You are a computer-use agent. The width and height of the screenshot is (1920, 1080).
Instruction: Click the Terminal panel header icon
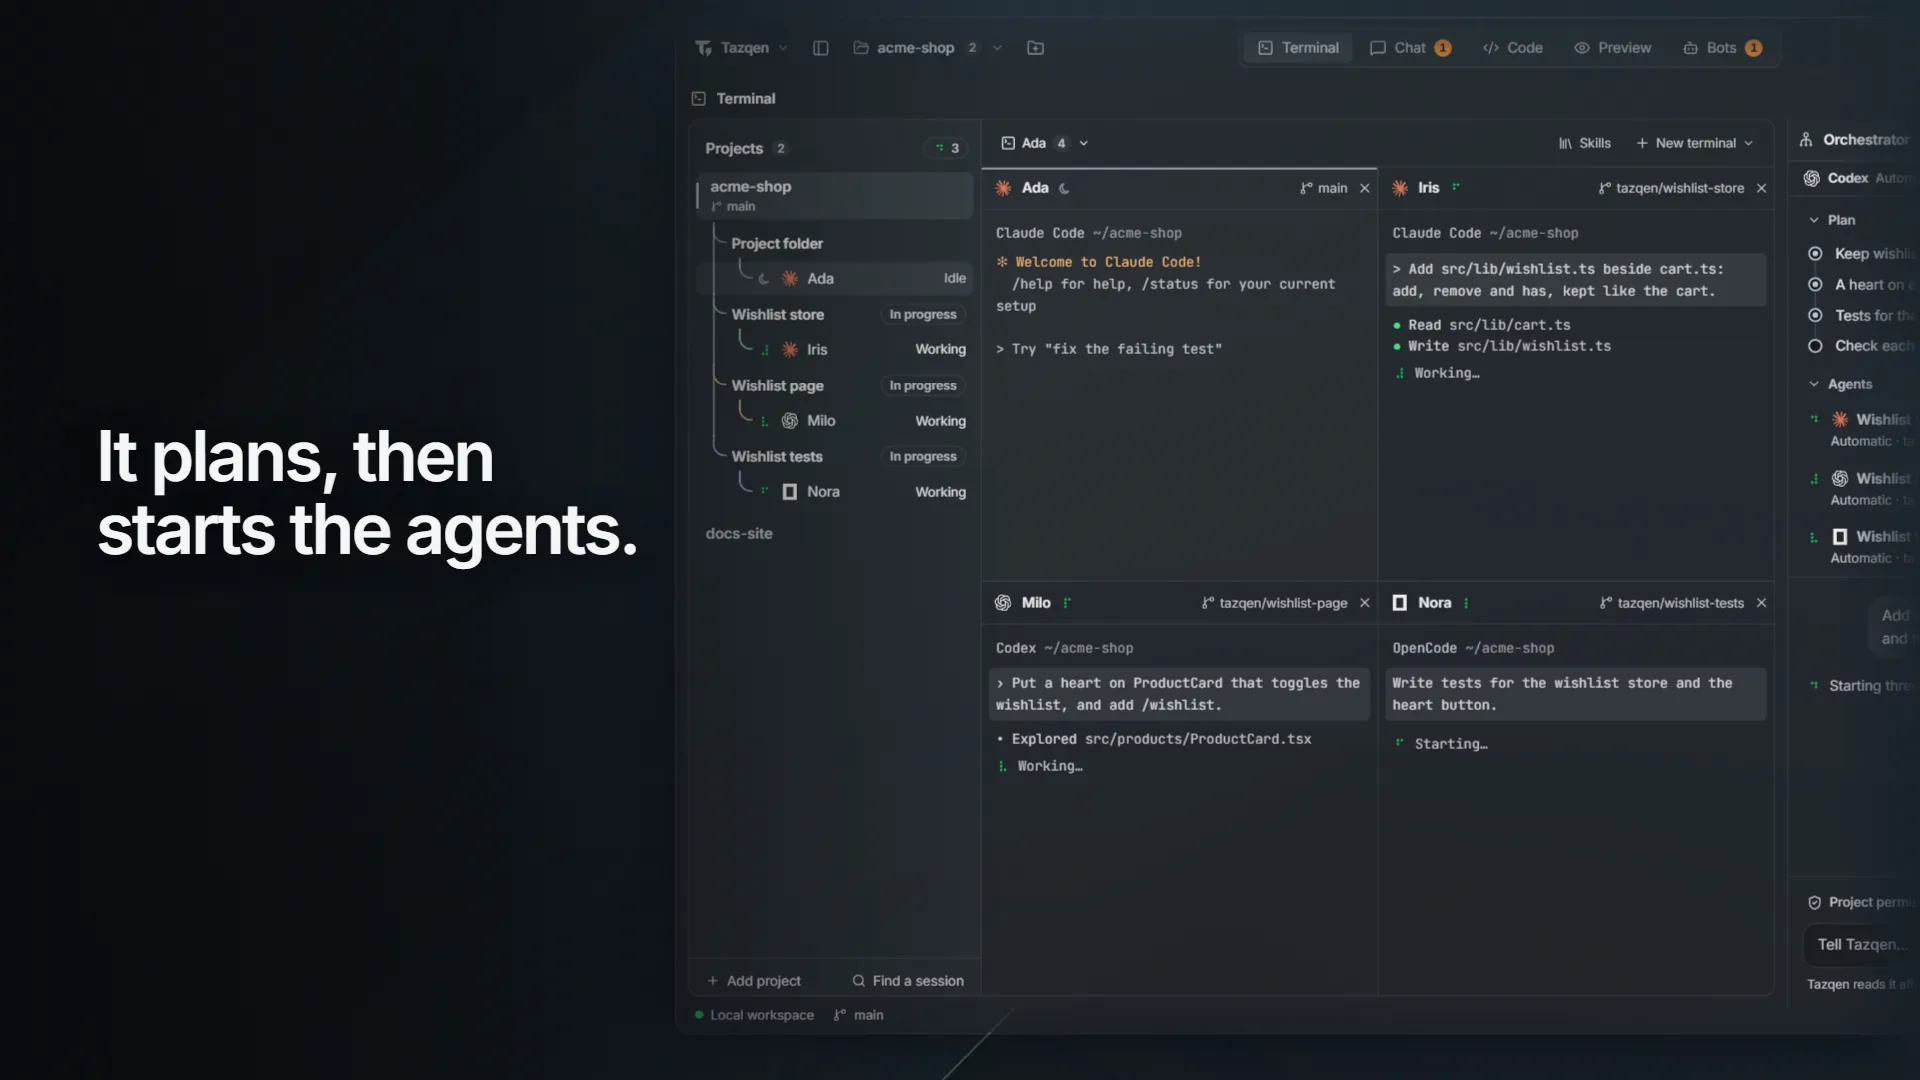[699, 98]
